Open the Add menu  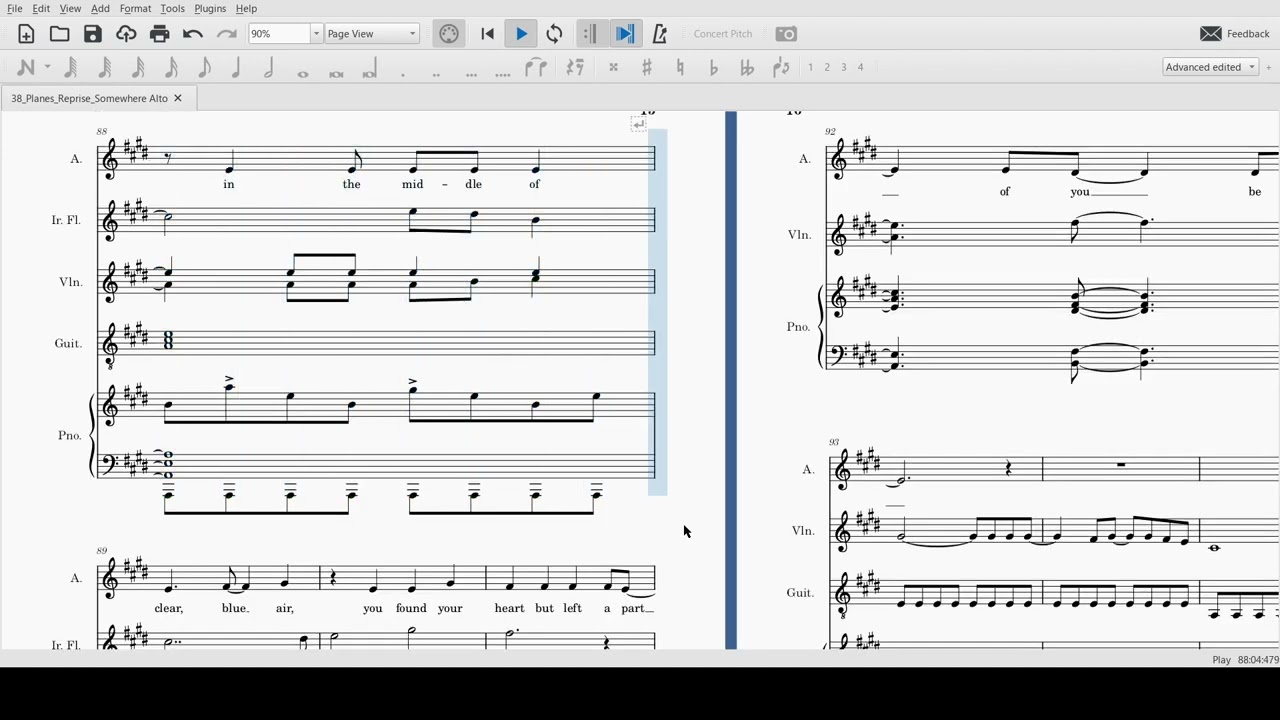click(x=100, y=9)
